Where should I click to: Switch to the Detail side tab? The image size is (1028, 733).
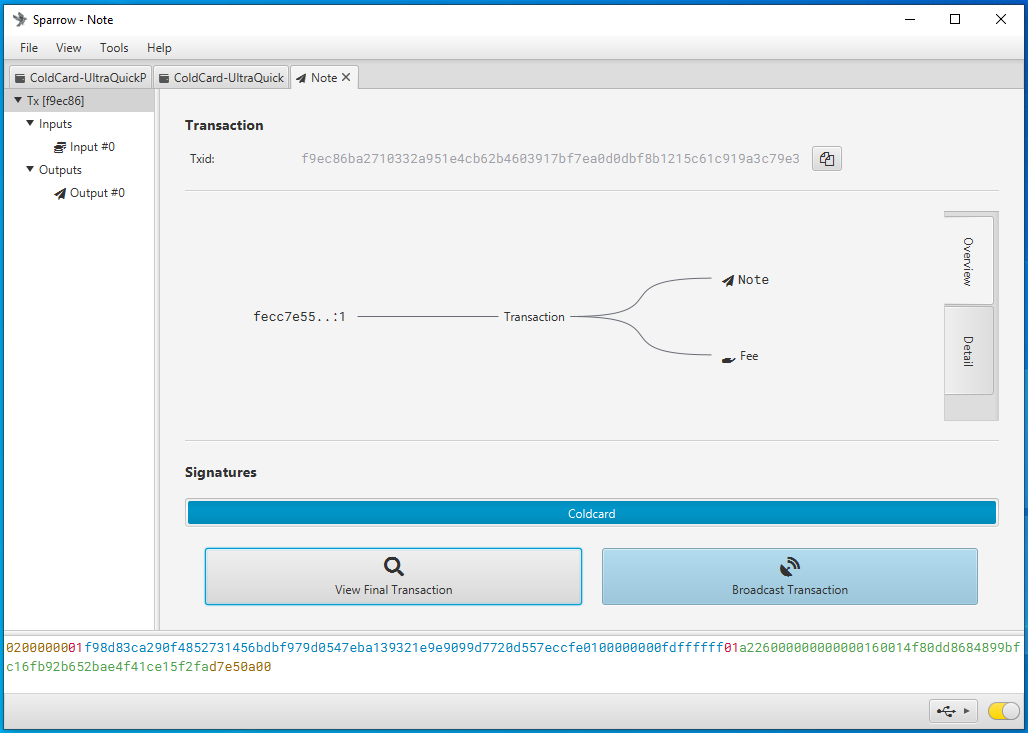(x=968, y=351)
